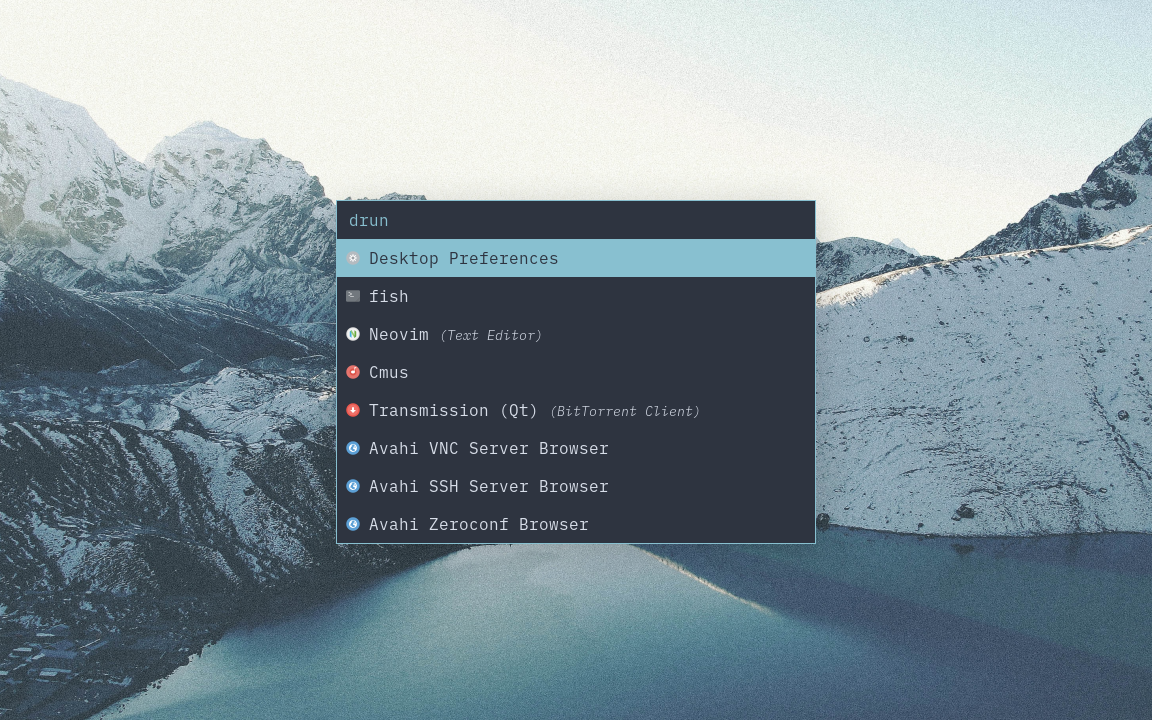Click the fish shell terminal icon
The image size is (1152, 720).
coord(353,296)
